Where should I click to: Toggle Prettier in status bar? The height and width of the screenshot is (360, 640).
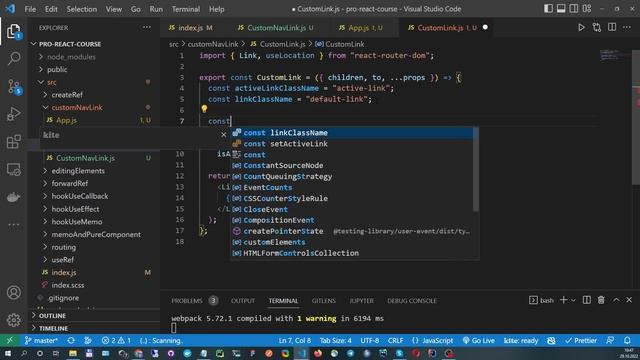pos(580,340)
